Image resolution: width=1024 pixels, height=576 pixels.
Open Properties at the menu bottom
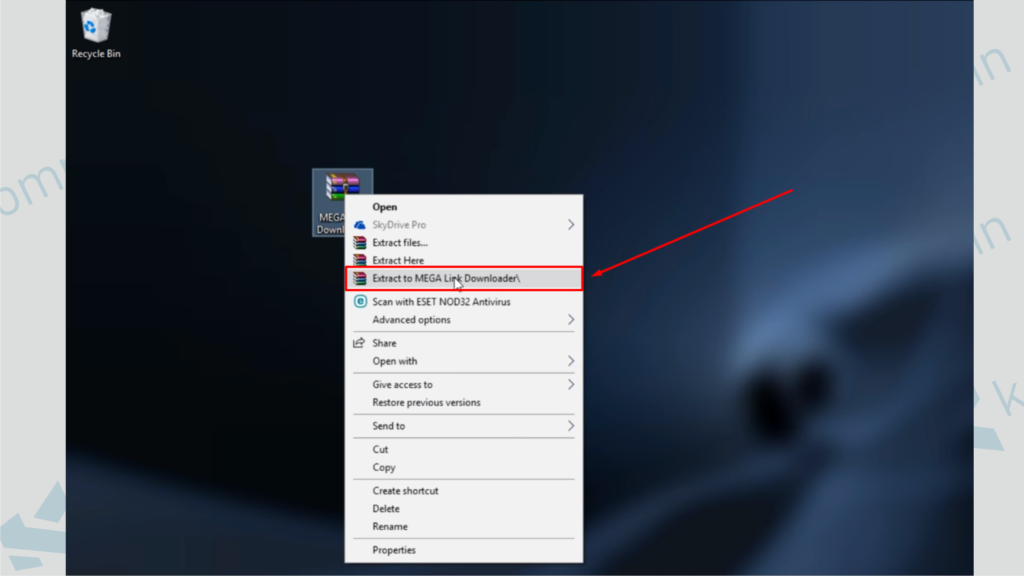tap(394, 550)
